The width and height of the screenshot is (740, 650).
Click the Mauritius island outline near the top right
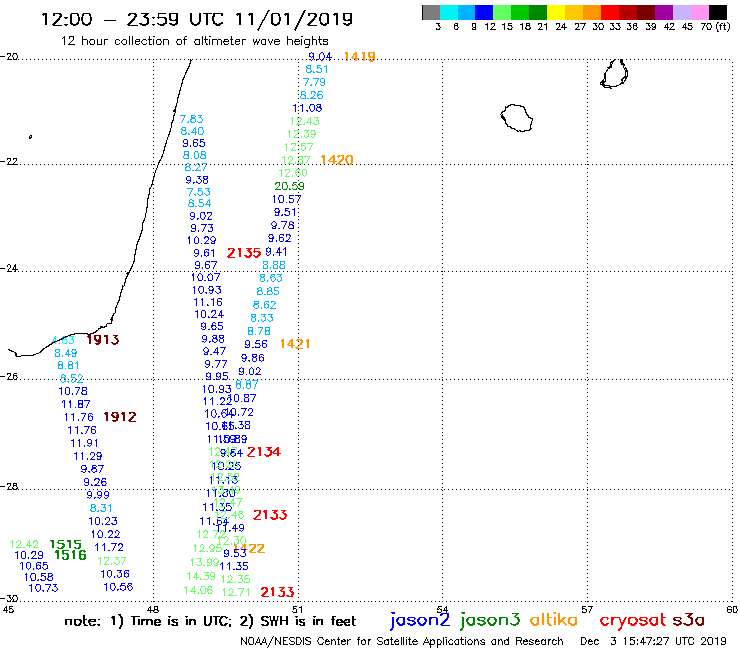click(x=614, y=74)
